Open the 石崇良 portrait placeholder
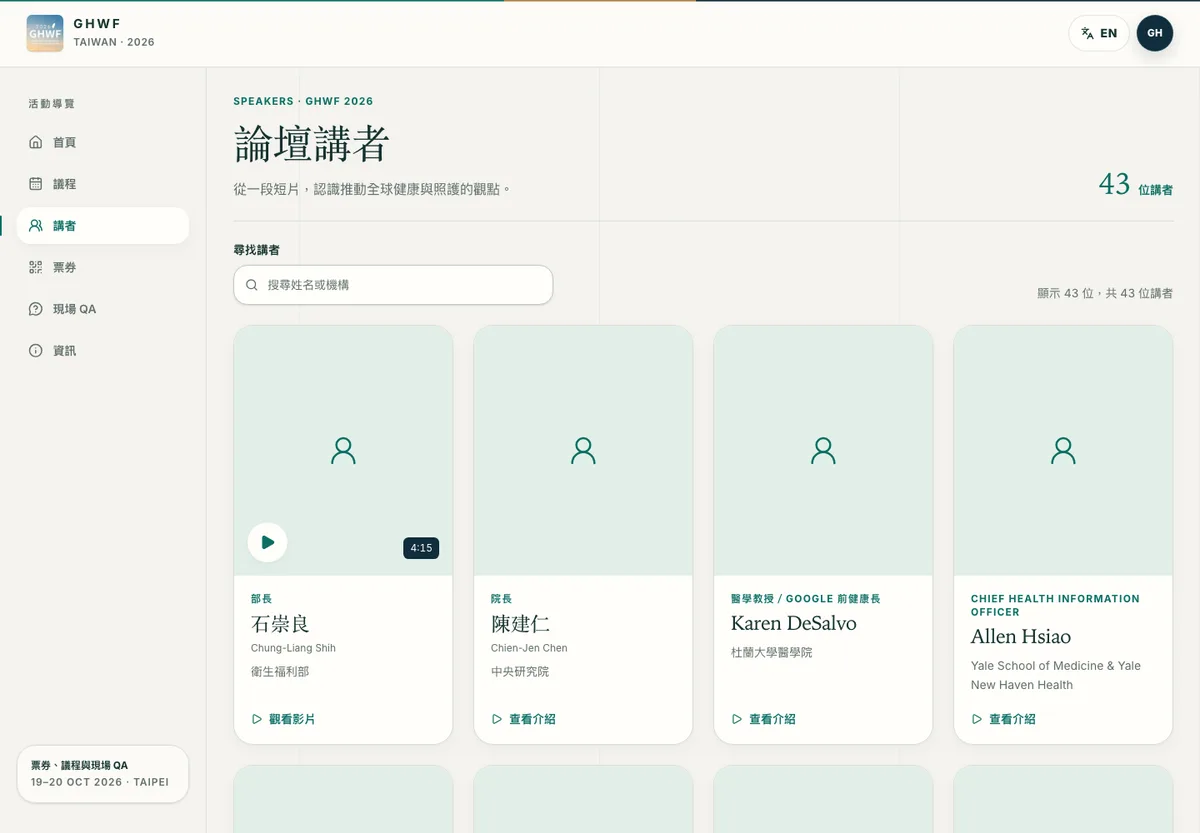The image size is (1200, 833). (x=343, y=451)
